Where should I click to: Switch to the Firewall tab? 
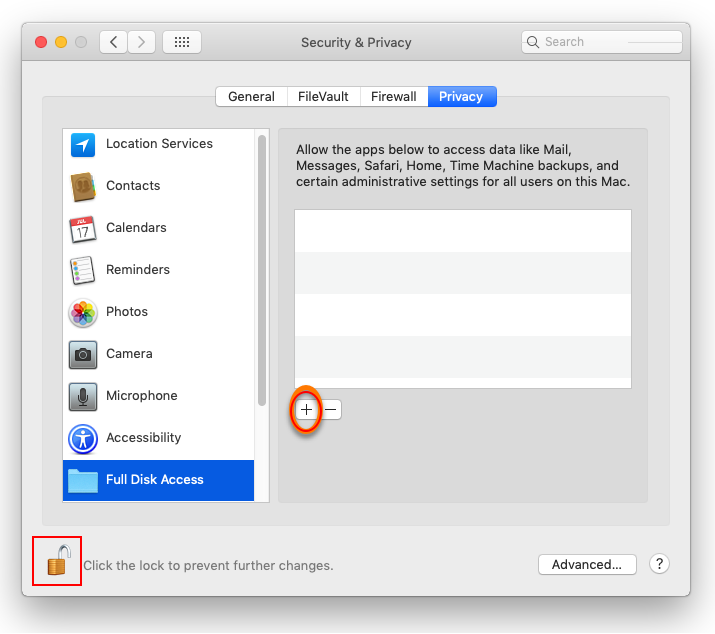(x=394, y=97)
